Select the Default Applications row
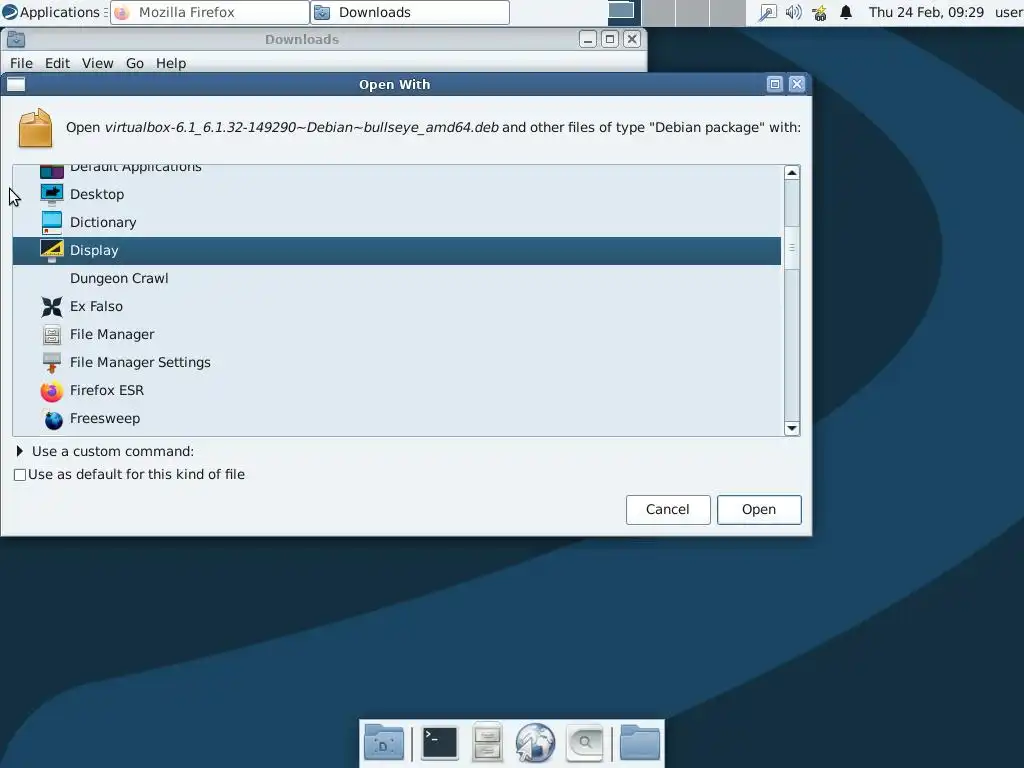This screenshot has width=1024, height=768. click(396, 171)
